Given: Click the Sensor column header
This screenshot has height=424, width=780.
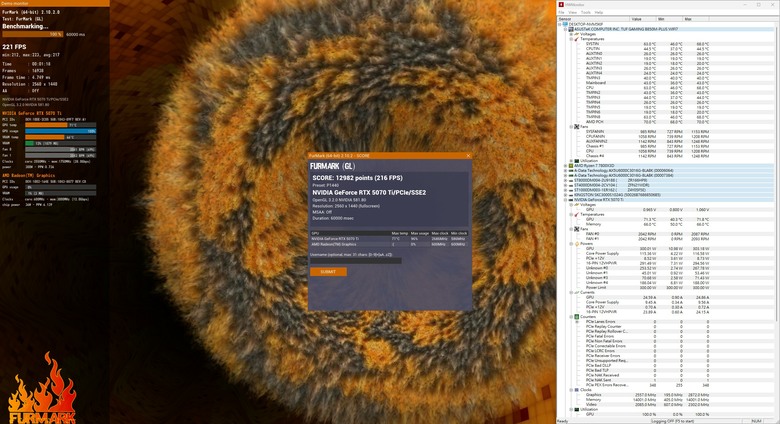Looking at the screenshot, I should point(593,19).
